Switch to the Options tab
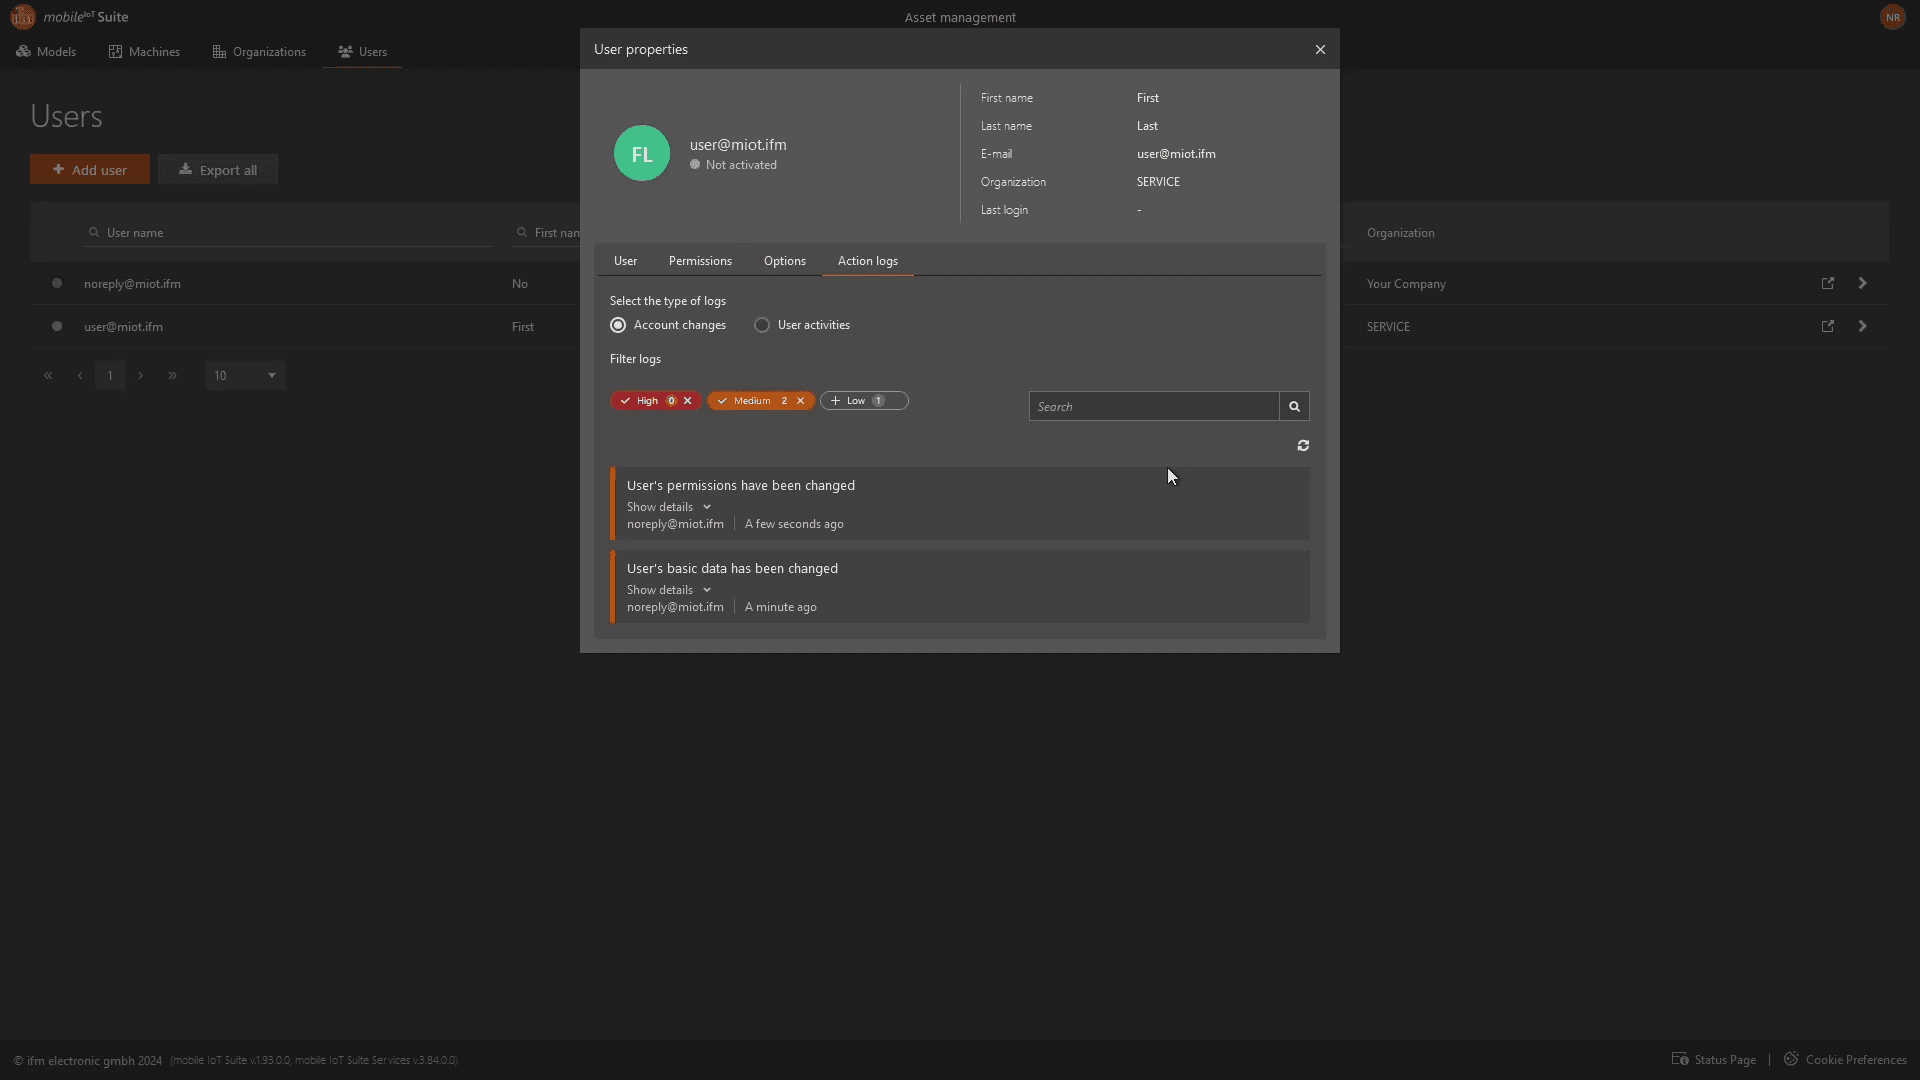This screenshot has height=1080, width=1920. 784,261
